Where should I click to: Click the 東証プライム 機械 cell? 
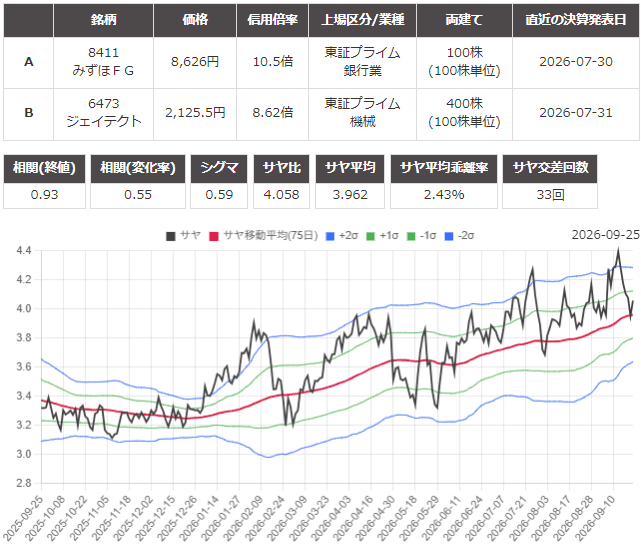pos(363,113)
